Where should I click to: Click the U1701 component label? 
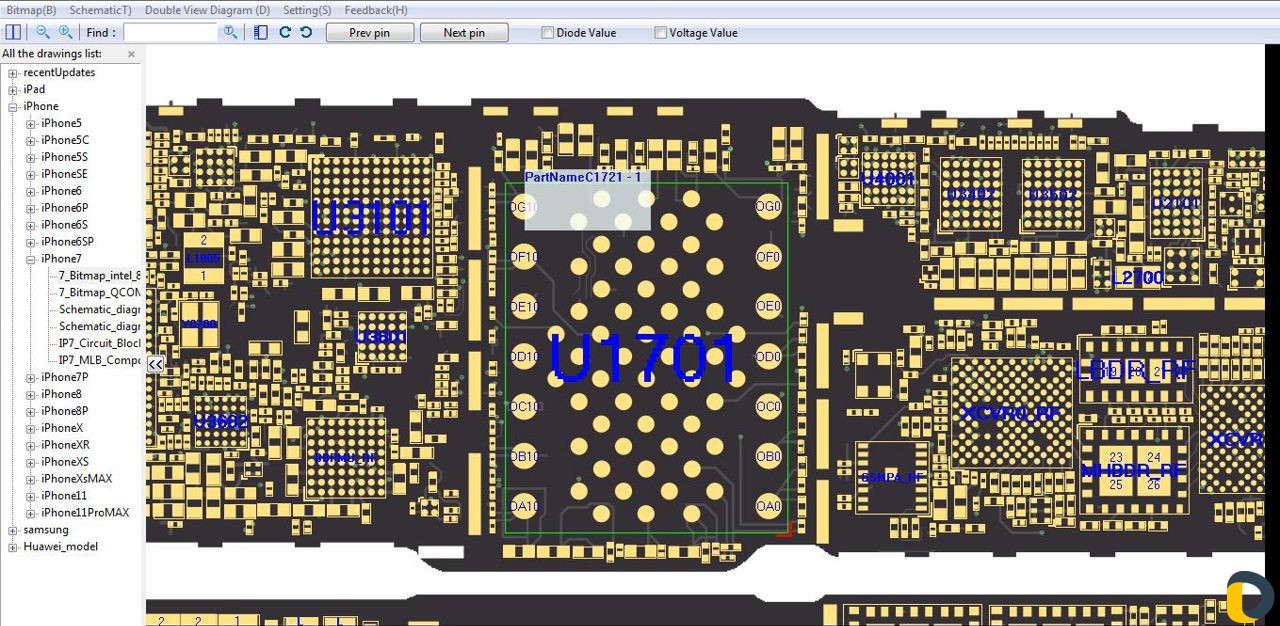pos(645,358)
